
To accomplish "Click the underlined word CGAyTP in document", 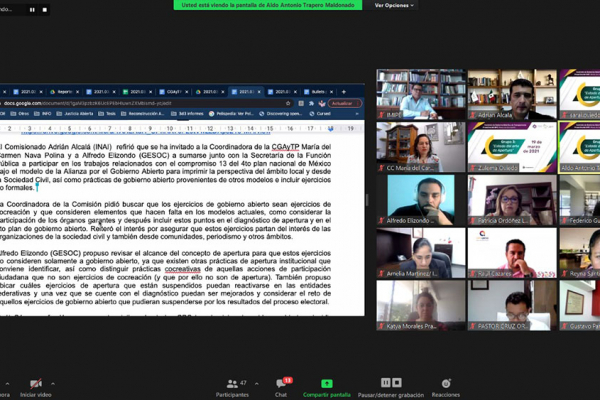I will 285,147.
